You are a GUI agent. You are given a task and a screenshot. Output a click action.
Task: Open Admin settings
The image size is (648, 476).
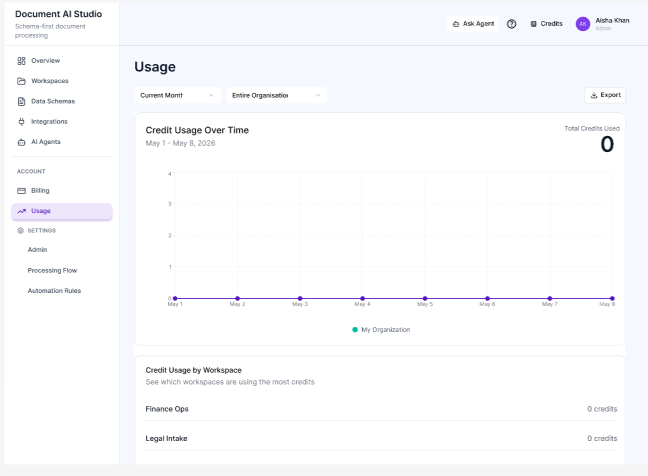tap(37, 250)
